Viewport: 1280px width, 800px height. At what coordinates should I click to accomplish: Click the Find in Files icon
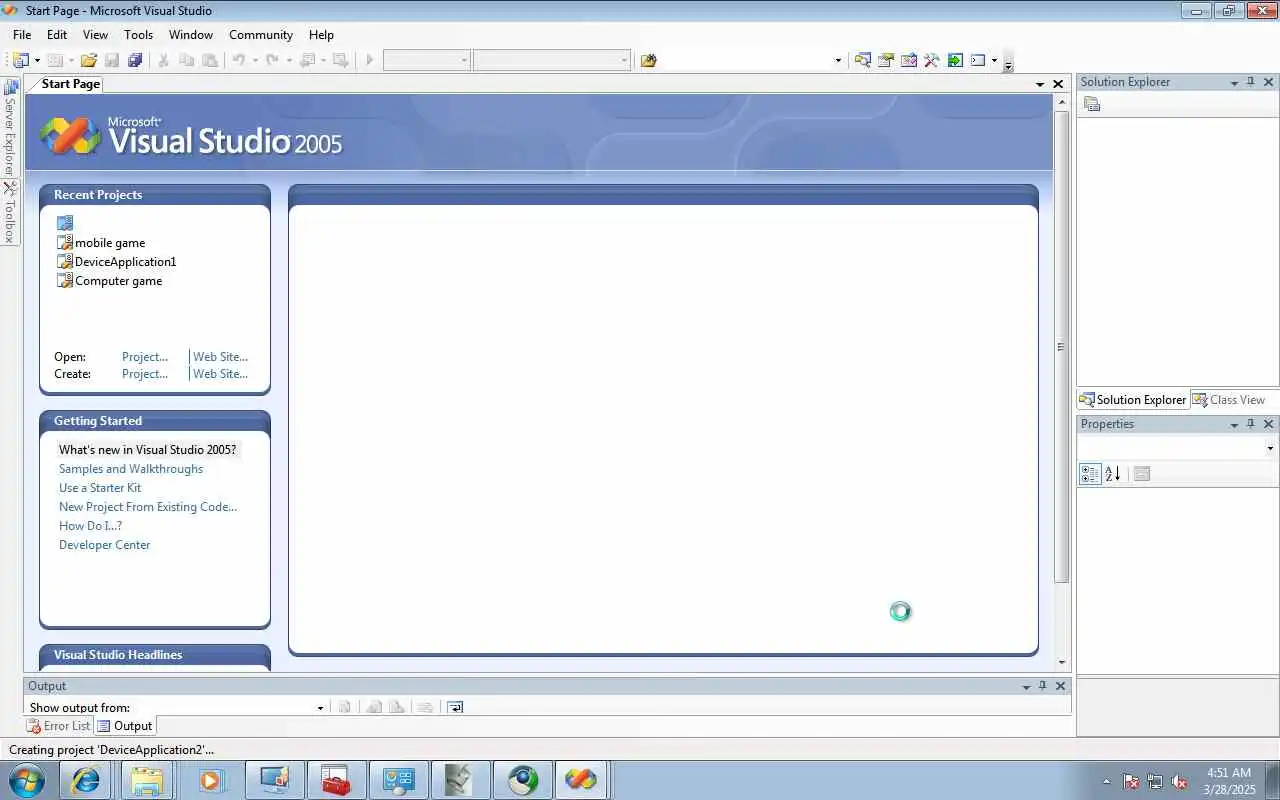click(x=648, y=60)
